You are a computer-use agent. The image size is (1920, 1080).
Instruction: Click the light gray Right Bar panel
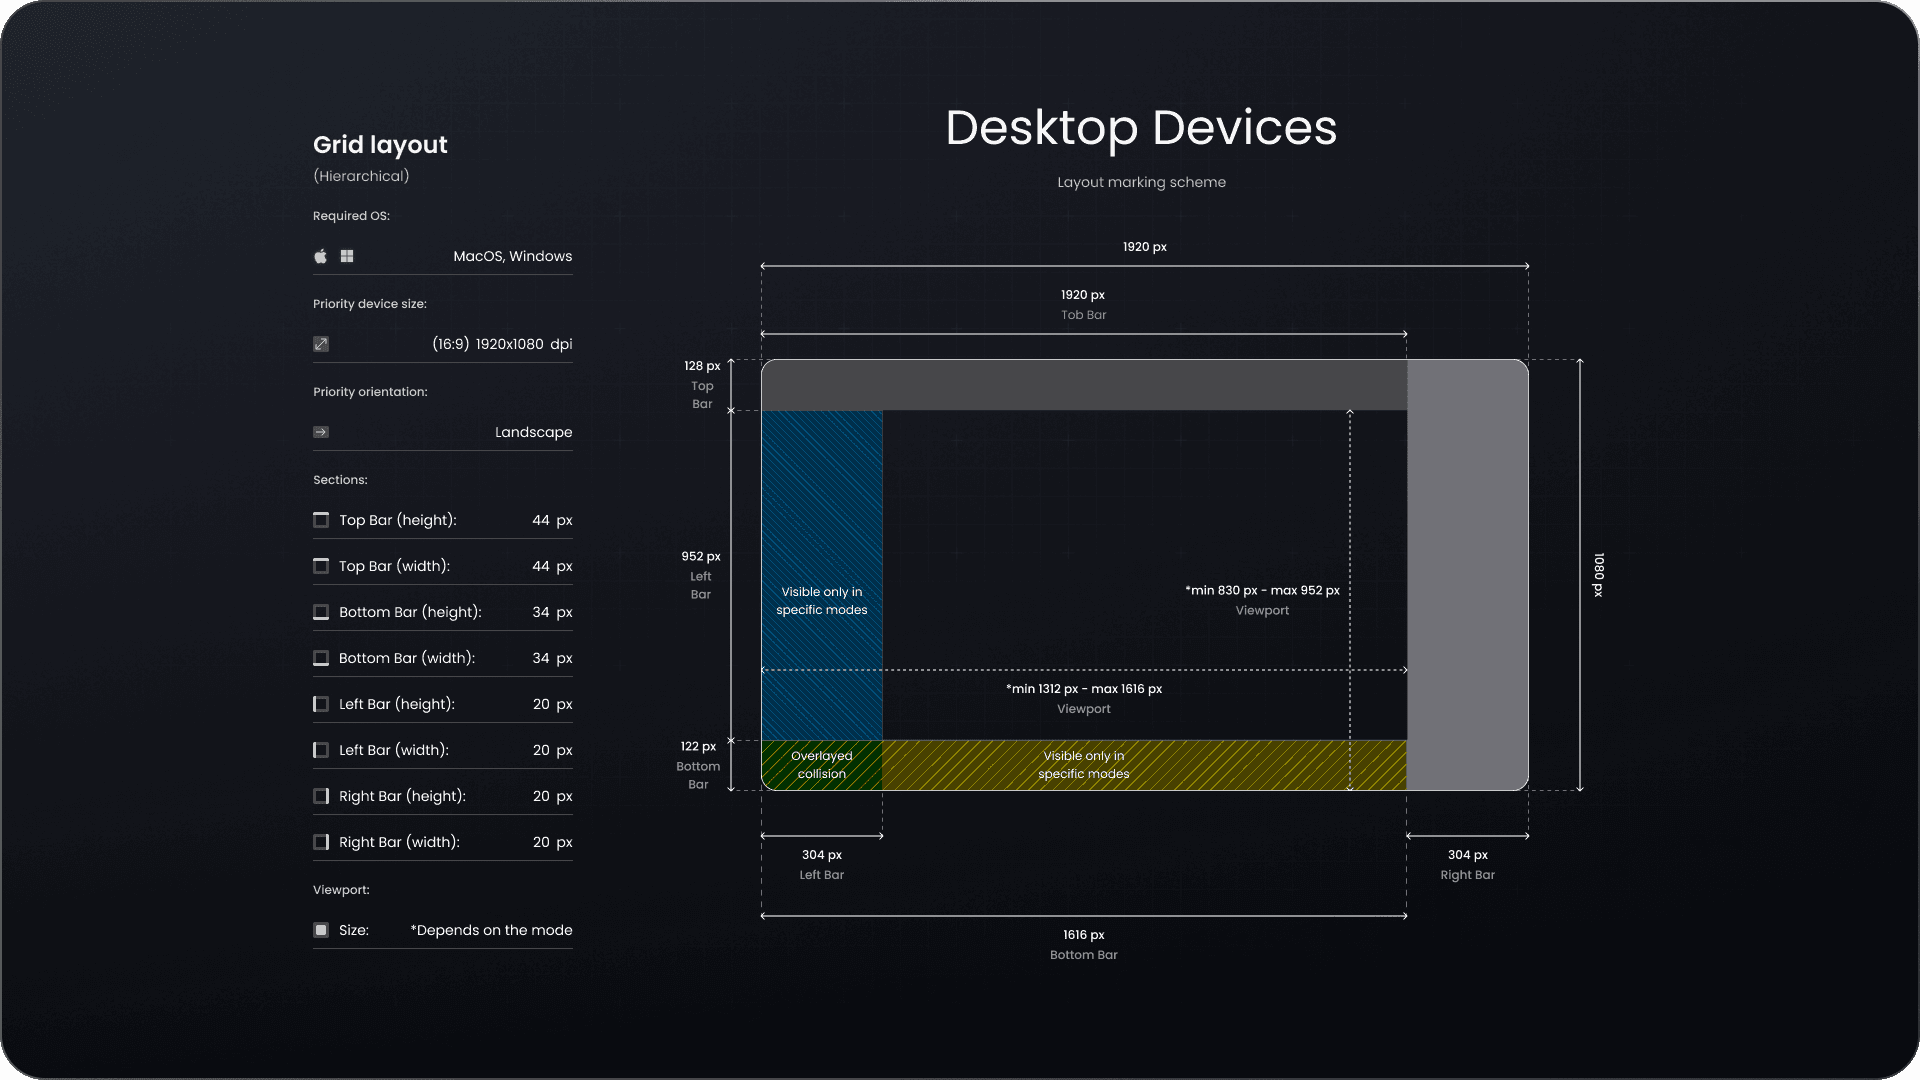pyautogui.click(x=1467, y=575)
